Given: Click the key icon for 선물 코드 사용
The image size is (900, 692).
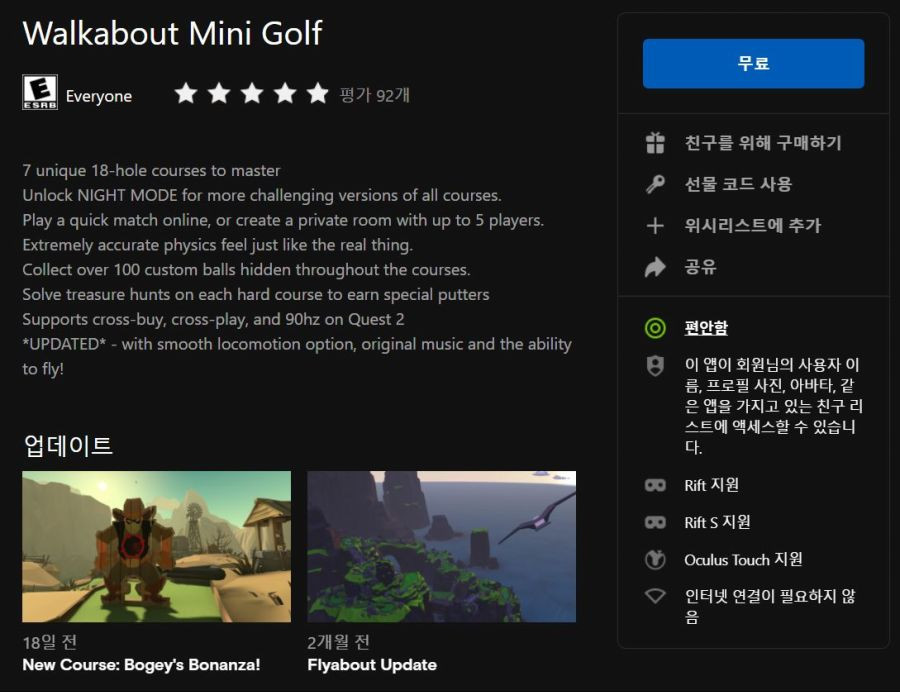Looking at the screenshot, I should coord(655,184).
